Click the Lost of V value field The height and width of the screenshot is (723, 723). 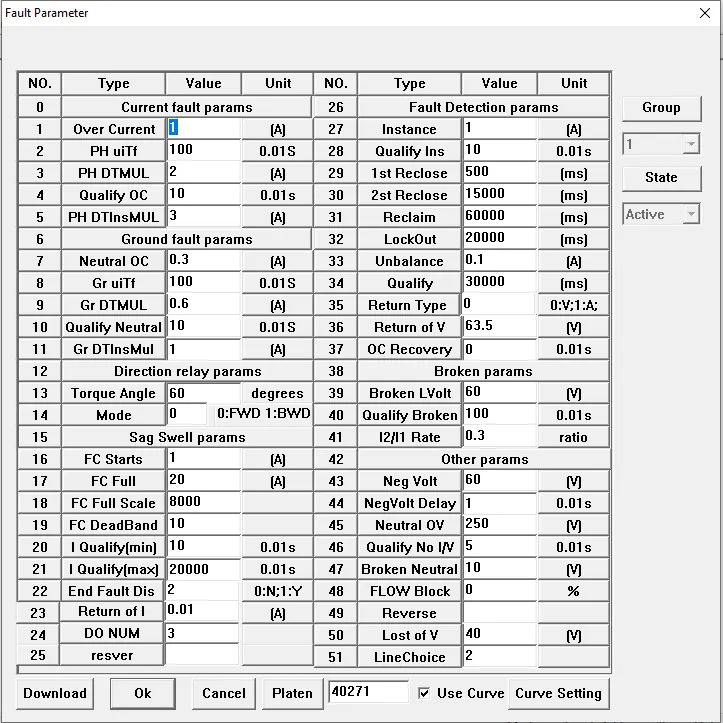[500, 634]
